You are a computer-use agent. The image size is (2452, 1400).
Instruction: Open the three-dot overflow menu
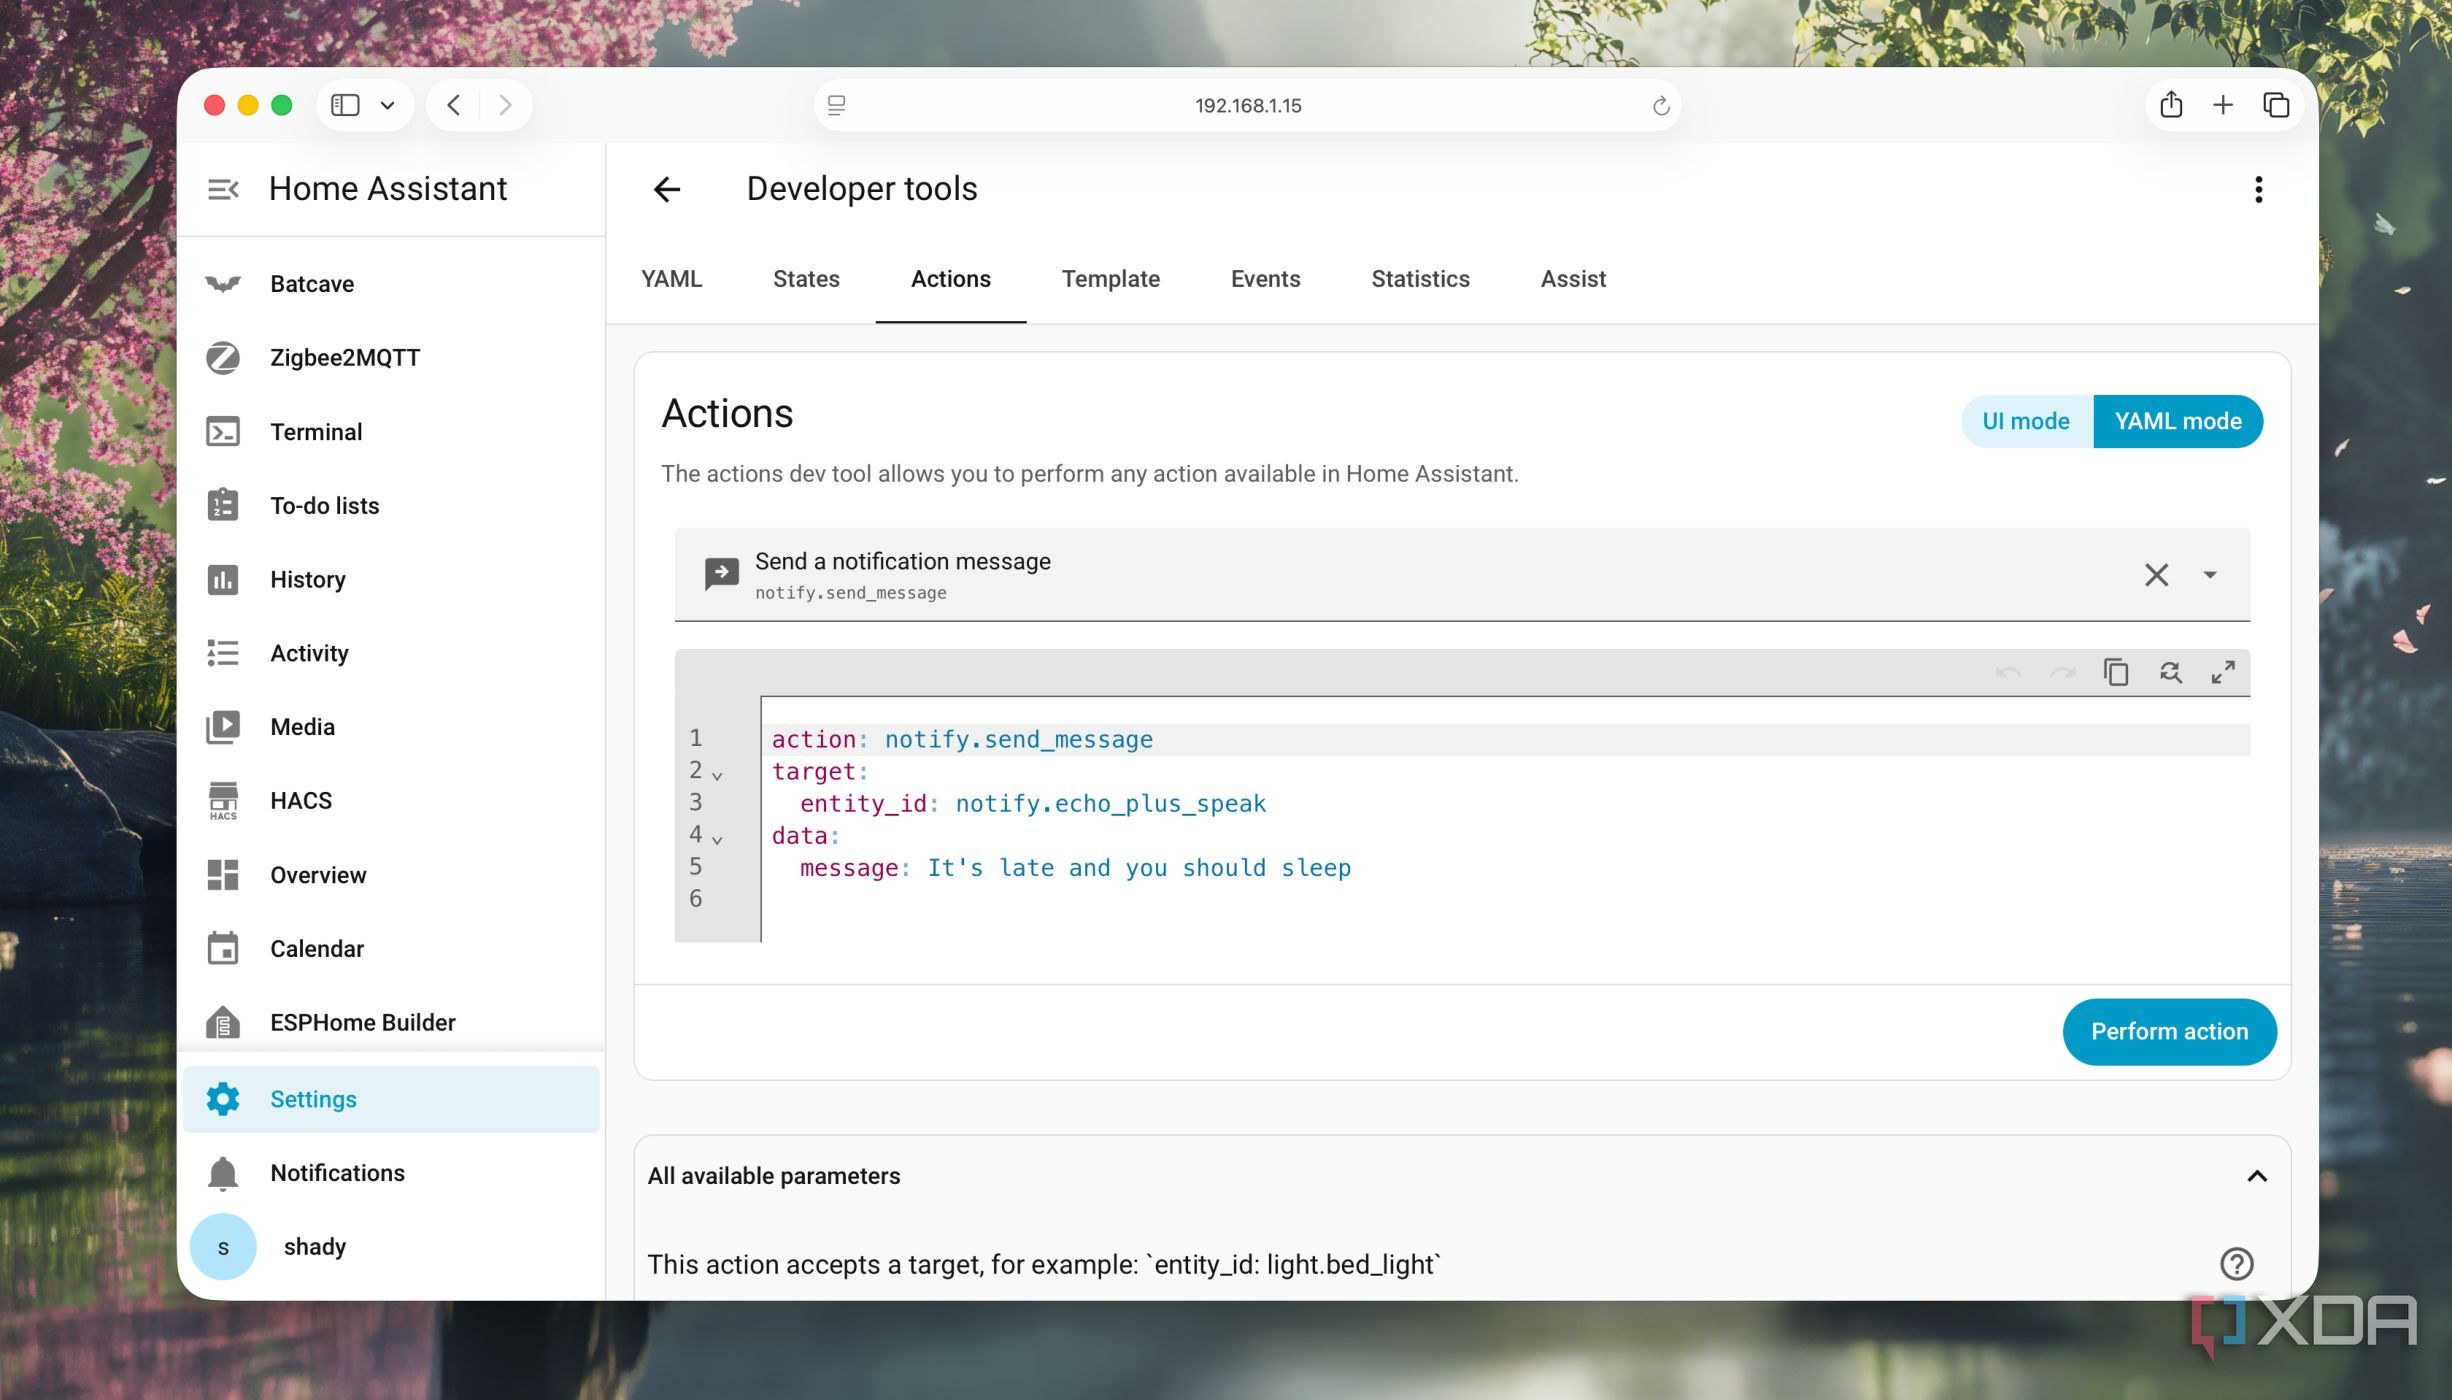pos(2258,189)
